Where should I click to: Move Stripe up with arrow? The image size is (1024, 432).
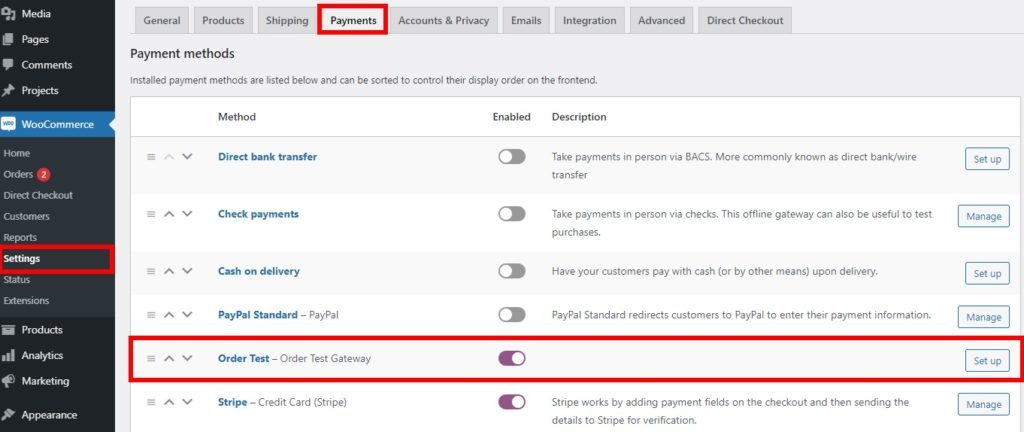[169, 403]
